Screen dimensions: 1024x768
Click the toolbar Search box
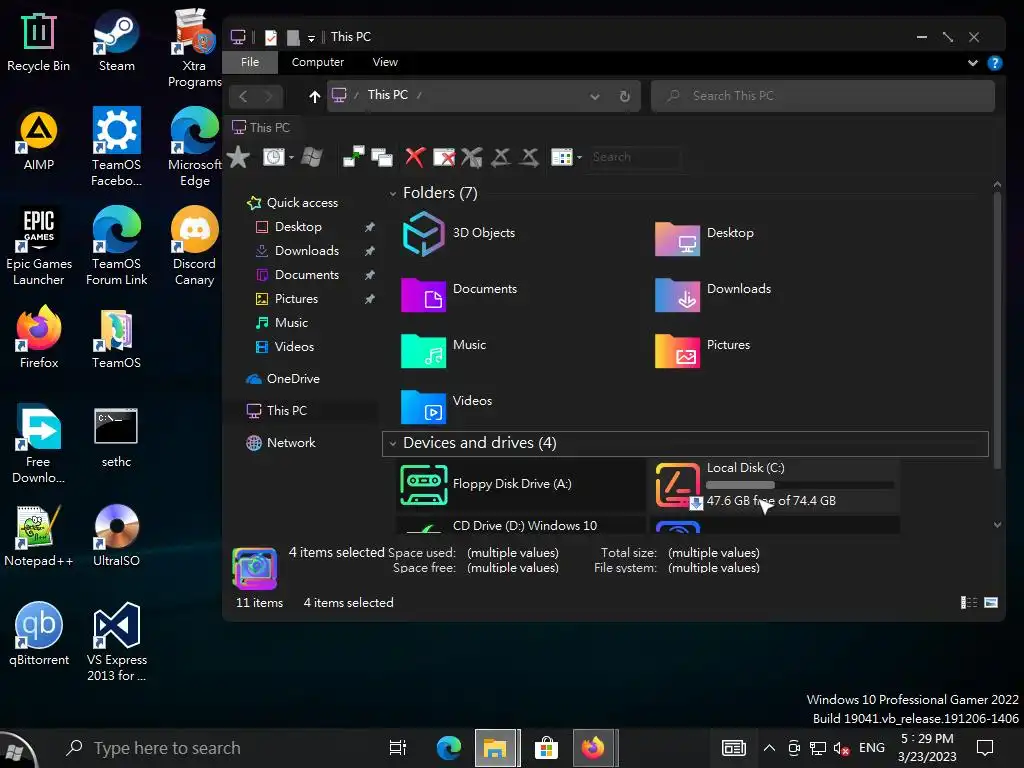click(x=633, y=157)
